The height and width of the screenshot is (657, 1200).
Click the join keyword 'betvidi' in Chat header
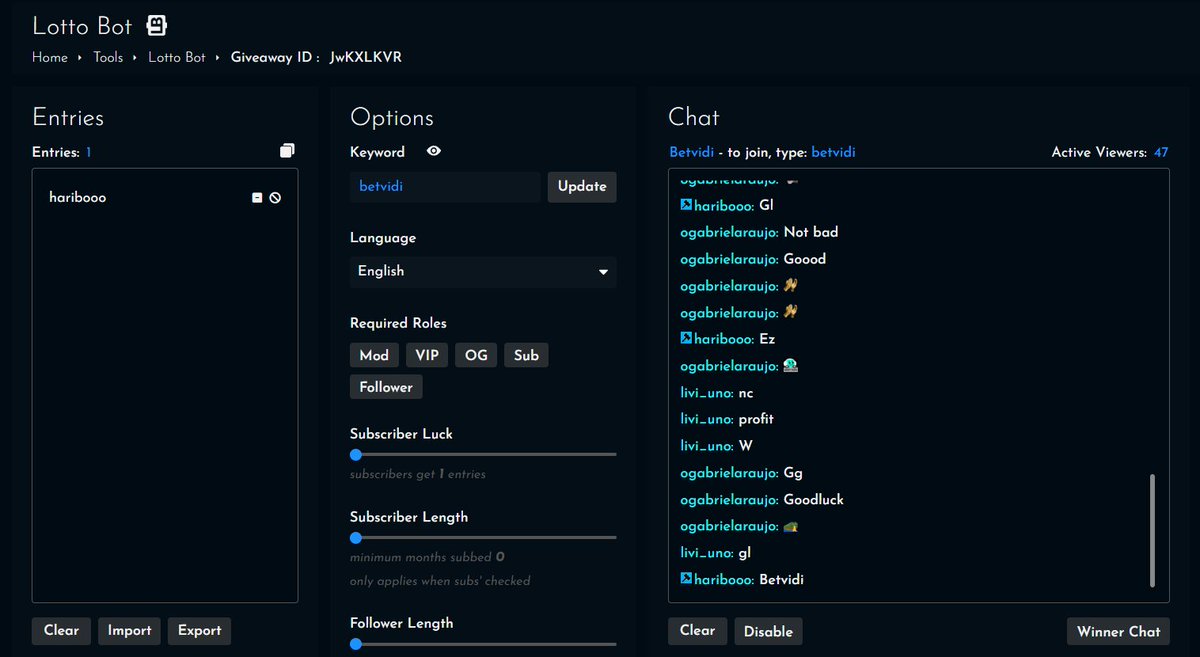(833, 152)
